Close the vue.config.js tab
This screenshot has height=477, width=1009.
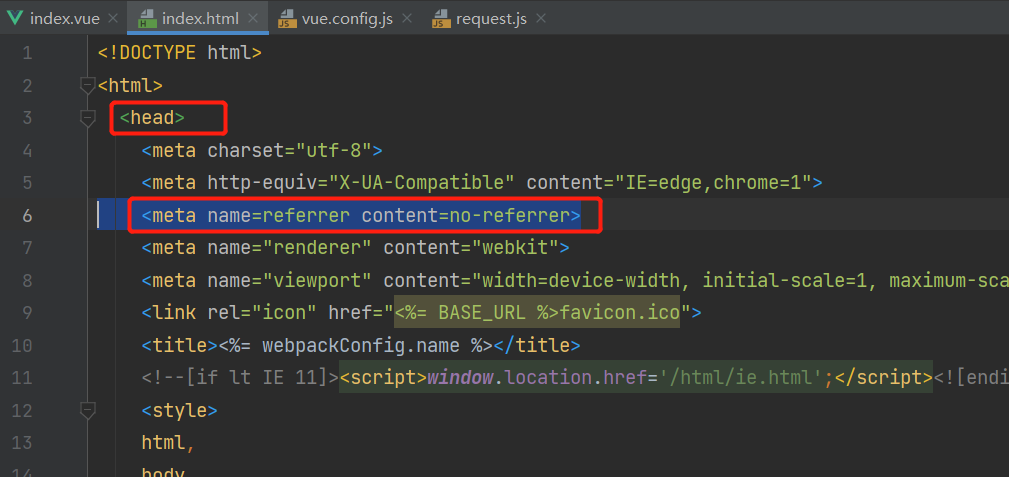click(x=407, y=18)
